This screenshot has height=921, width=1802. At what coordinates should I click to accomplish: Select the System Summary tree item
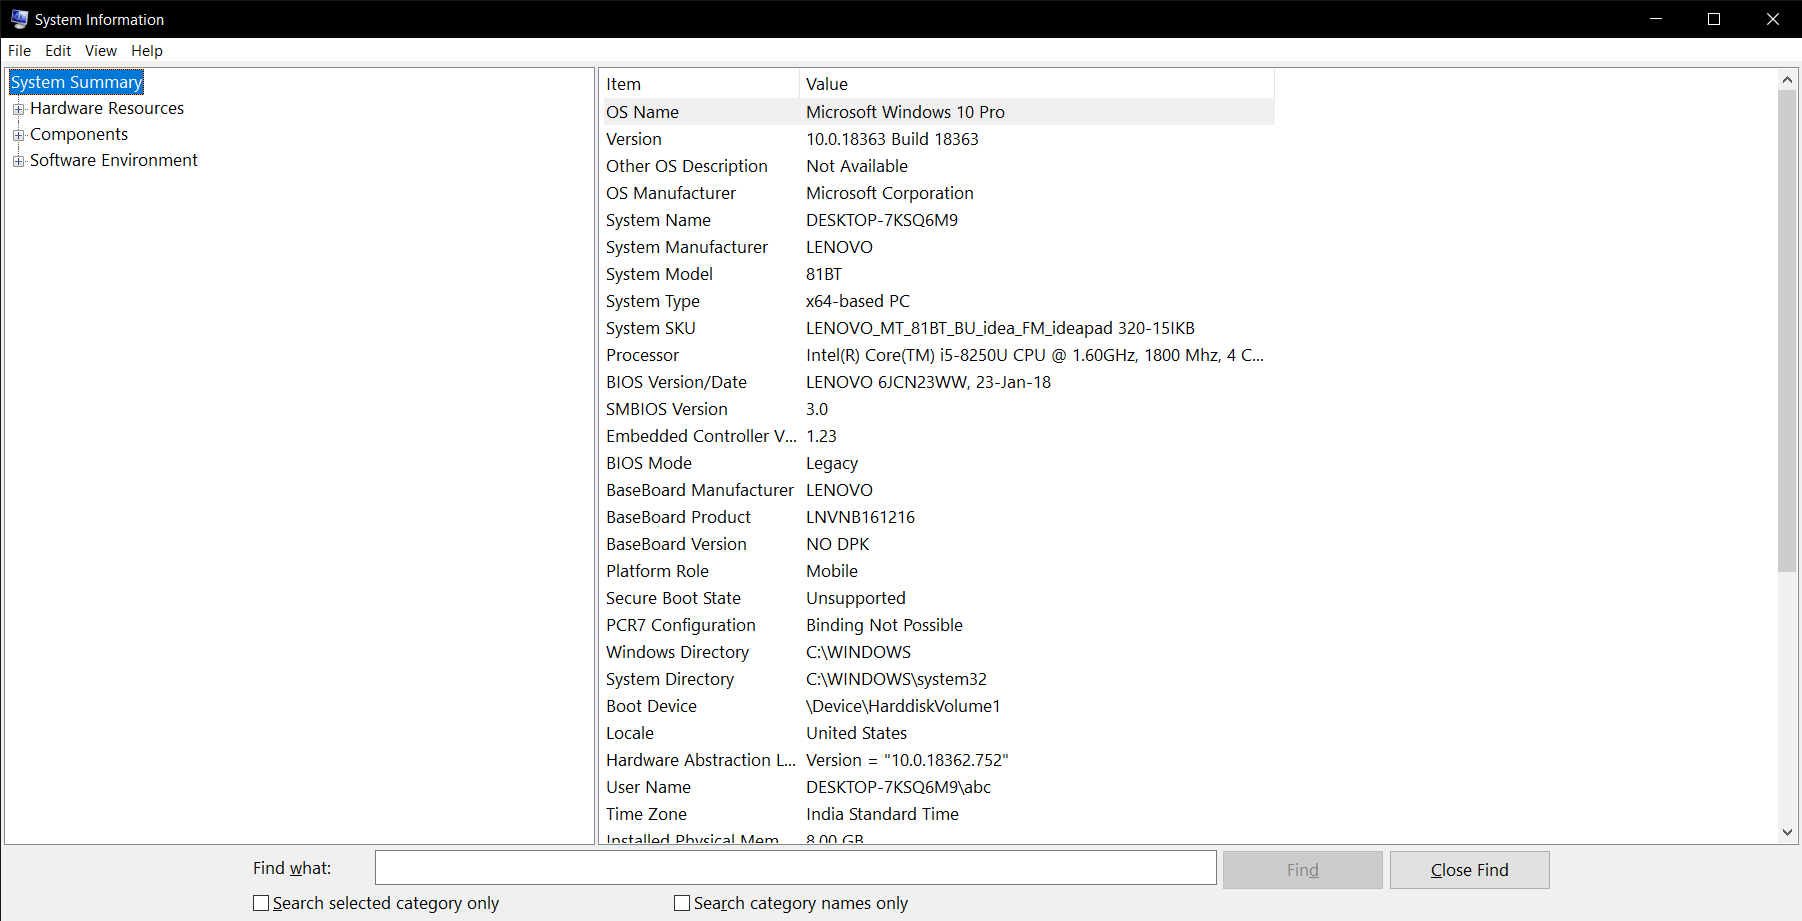(x=76, y=81)
